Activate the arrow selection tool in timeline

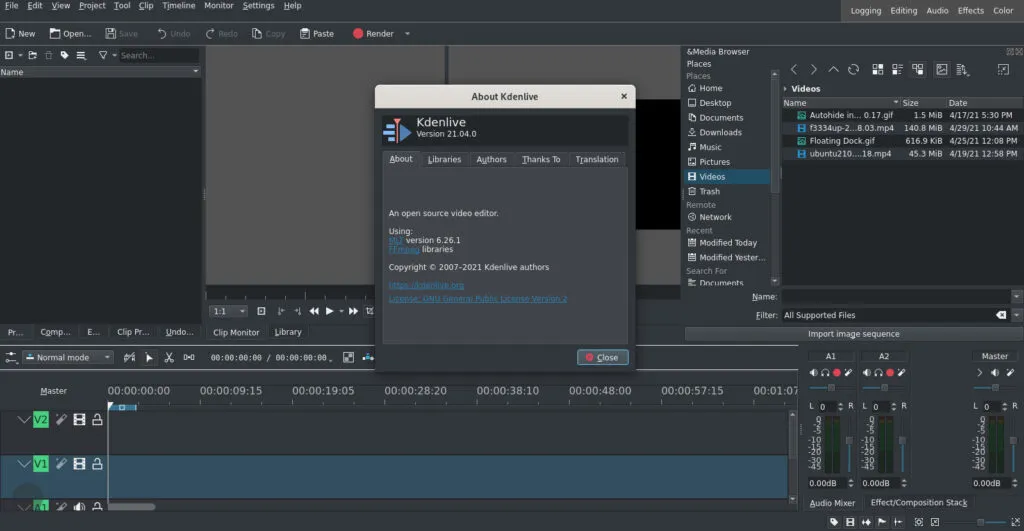coord(149,357)
